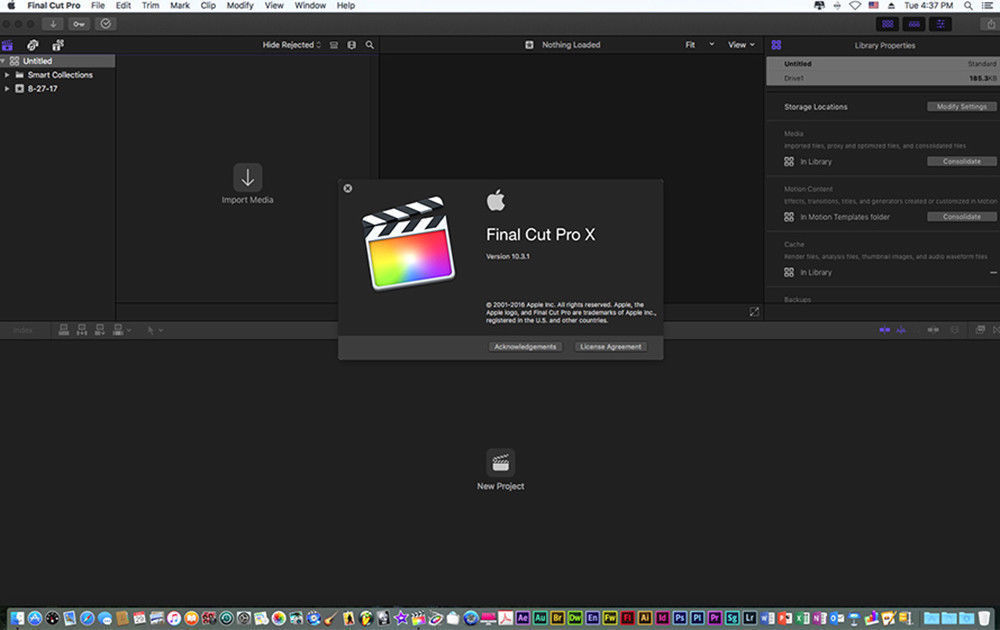Click the Spotlight search icon in menu bar
1000x630 pixels.
pos(968,6)
